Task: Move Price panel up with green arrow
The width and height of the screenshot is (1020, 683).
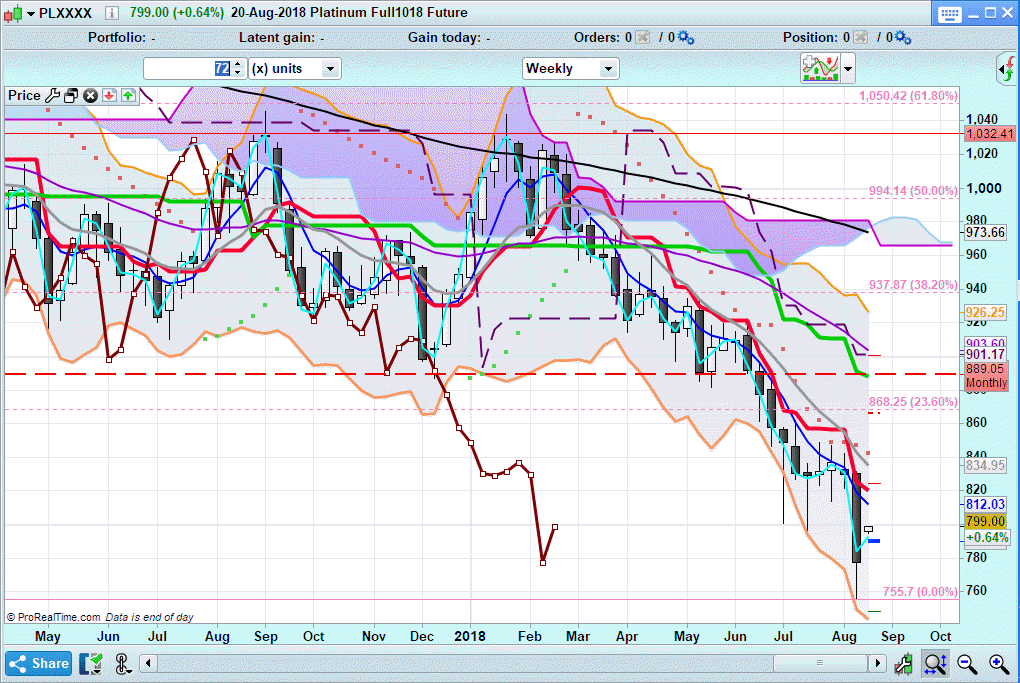Action: [128, 96]
